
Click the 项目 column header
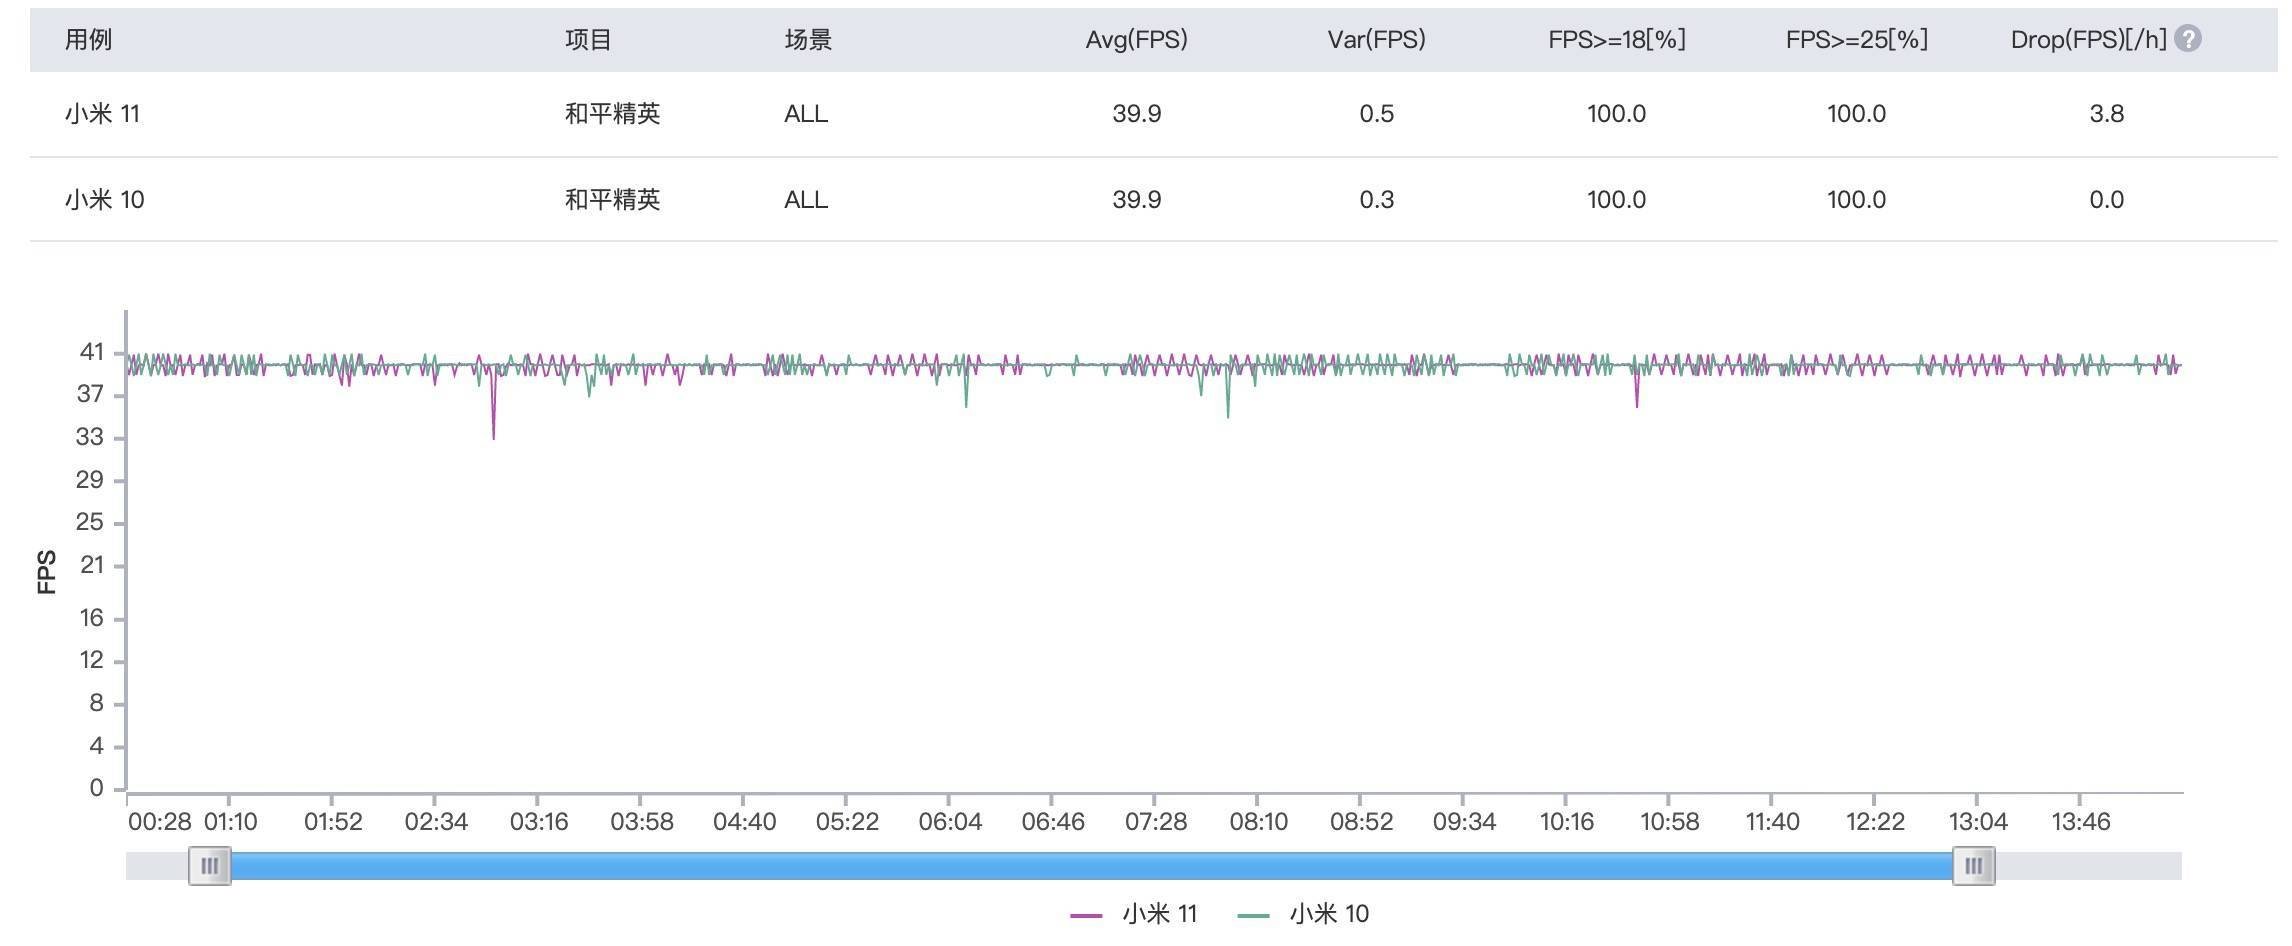point(588,39)
